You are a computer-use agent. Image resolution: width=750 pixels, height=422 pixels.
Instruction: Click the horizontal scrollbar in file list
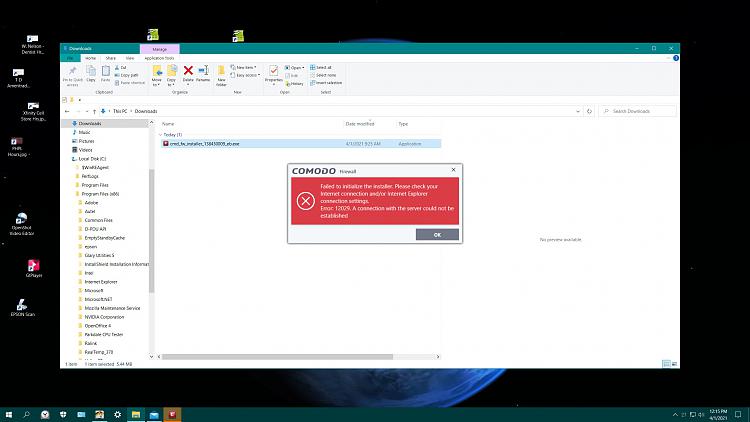[x=277, y=357]
